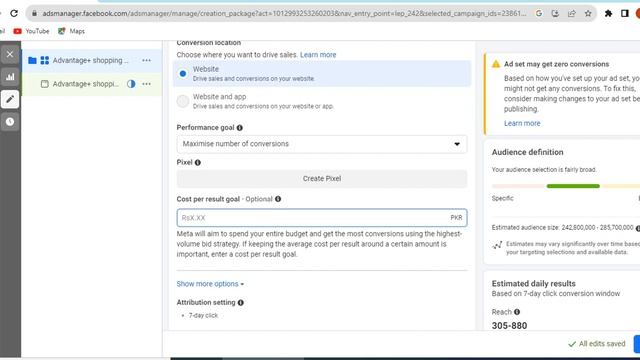Image resolution: width=640 pixels, height=360 pixels.
Task: Click the install app icon in the address bar
Action: click(555, 13)
